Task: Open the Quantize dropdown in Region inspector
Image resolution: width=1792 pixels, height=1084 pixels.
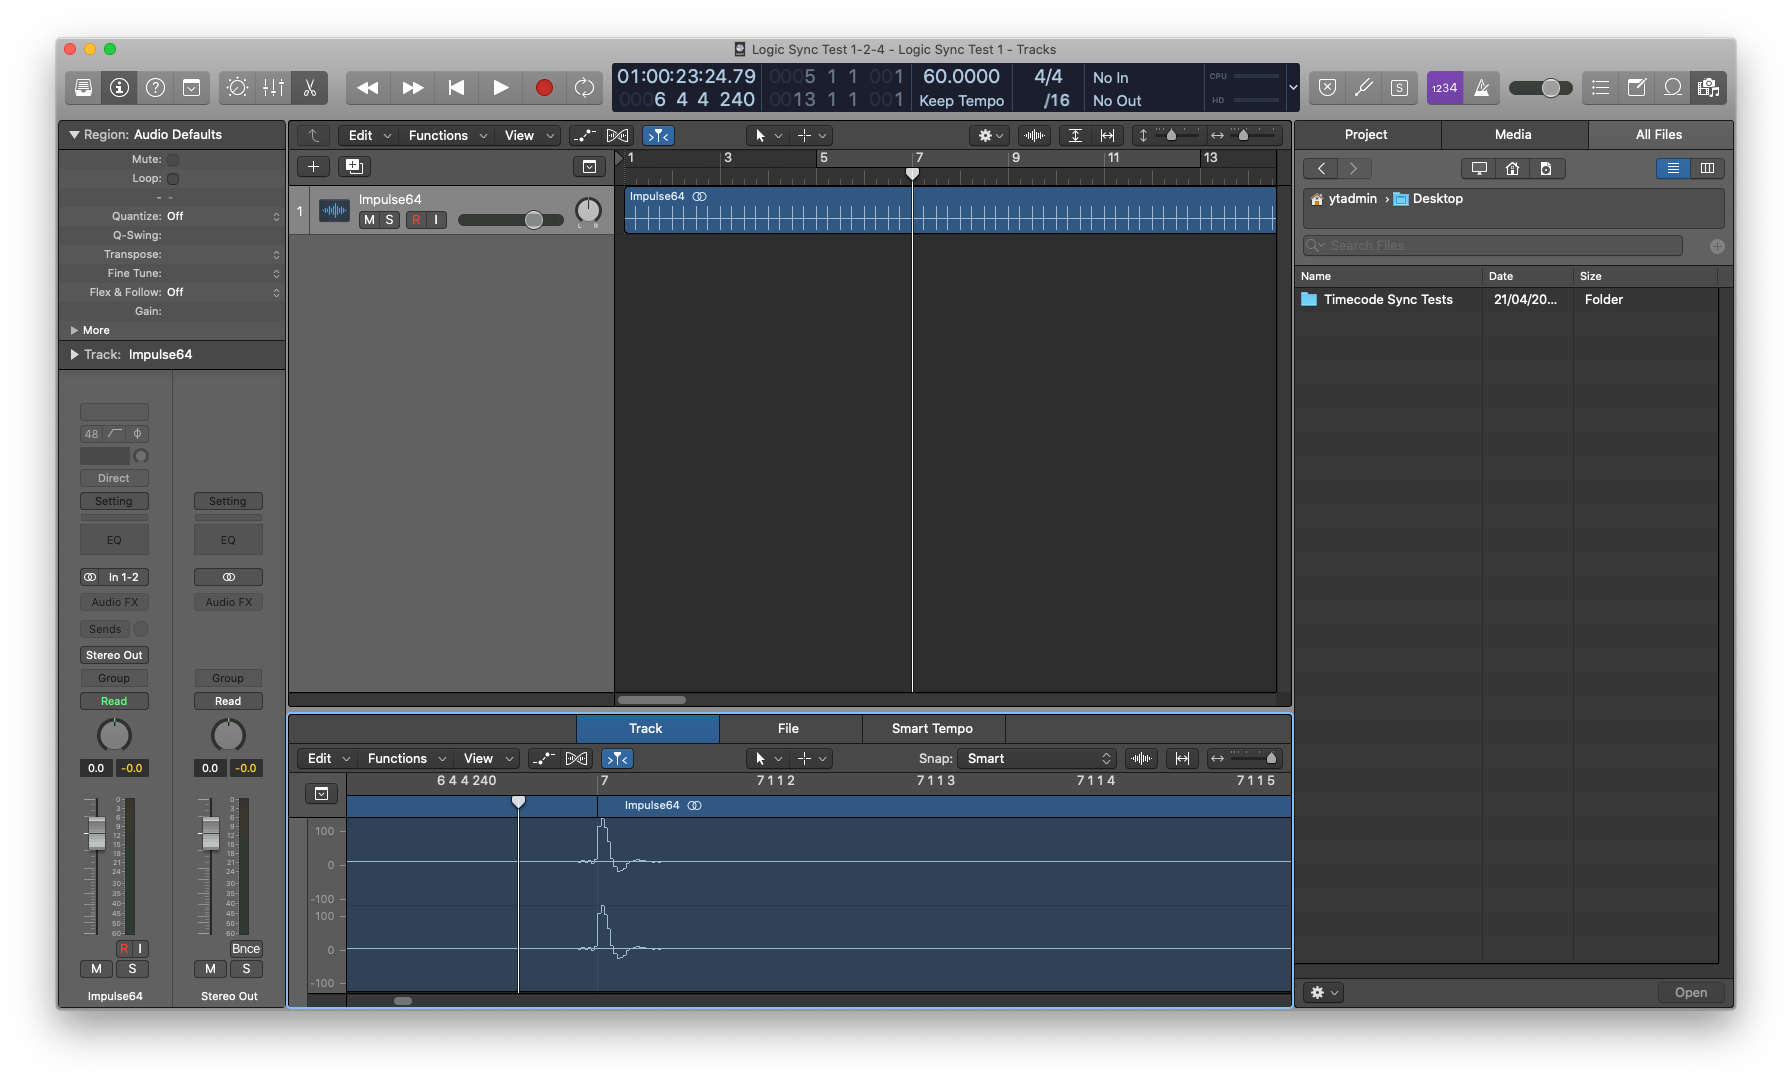Action: click(x=222, y=217)
